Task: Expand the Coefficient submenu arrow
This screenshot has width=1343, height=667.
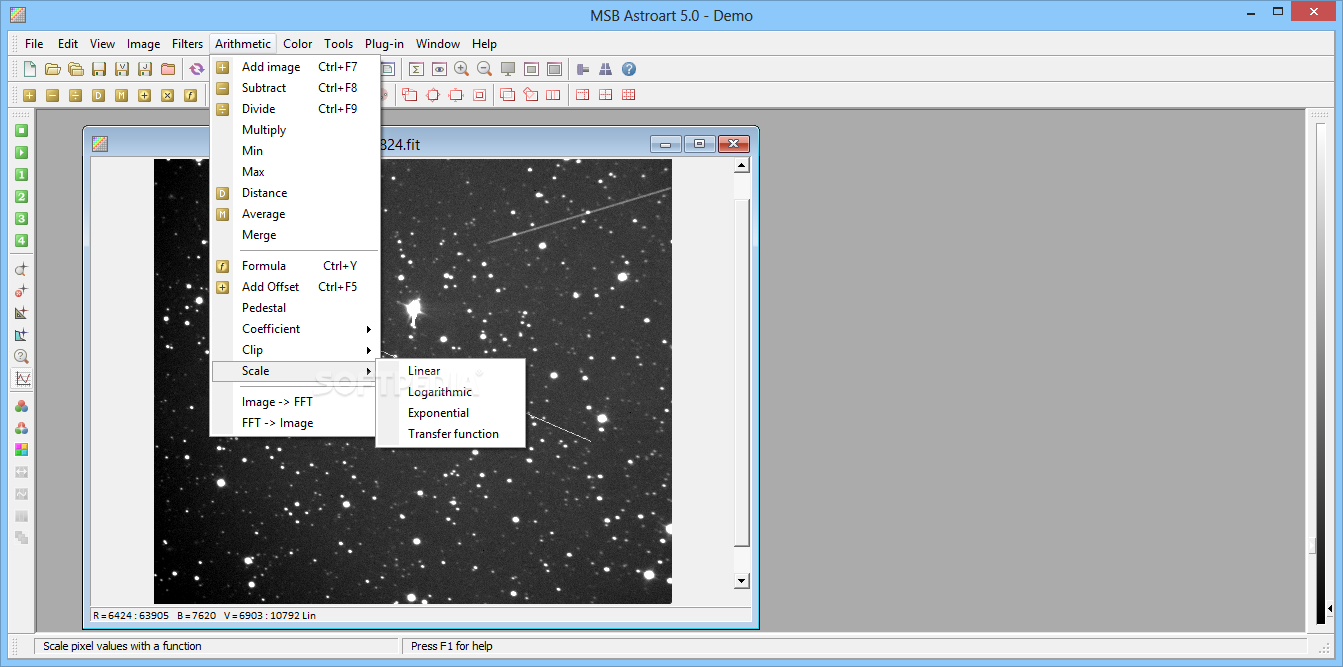Action: point(369,329)
